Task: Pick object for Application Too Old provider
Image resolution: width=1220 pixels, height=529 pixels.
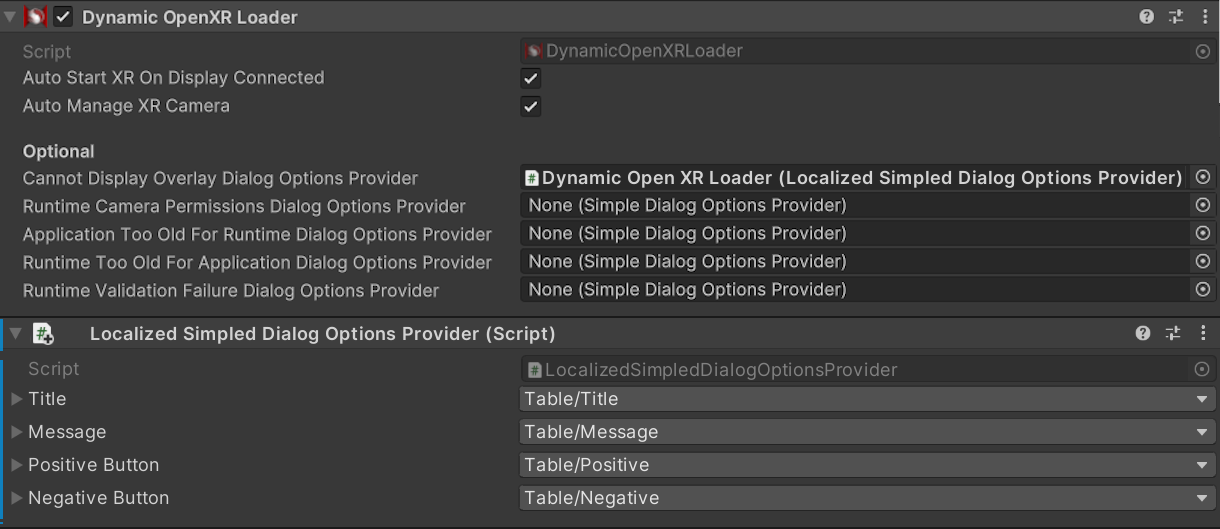Action: (x=1203, y=233)
